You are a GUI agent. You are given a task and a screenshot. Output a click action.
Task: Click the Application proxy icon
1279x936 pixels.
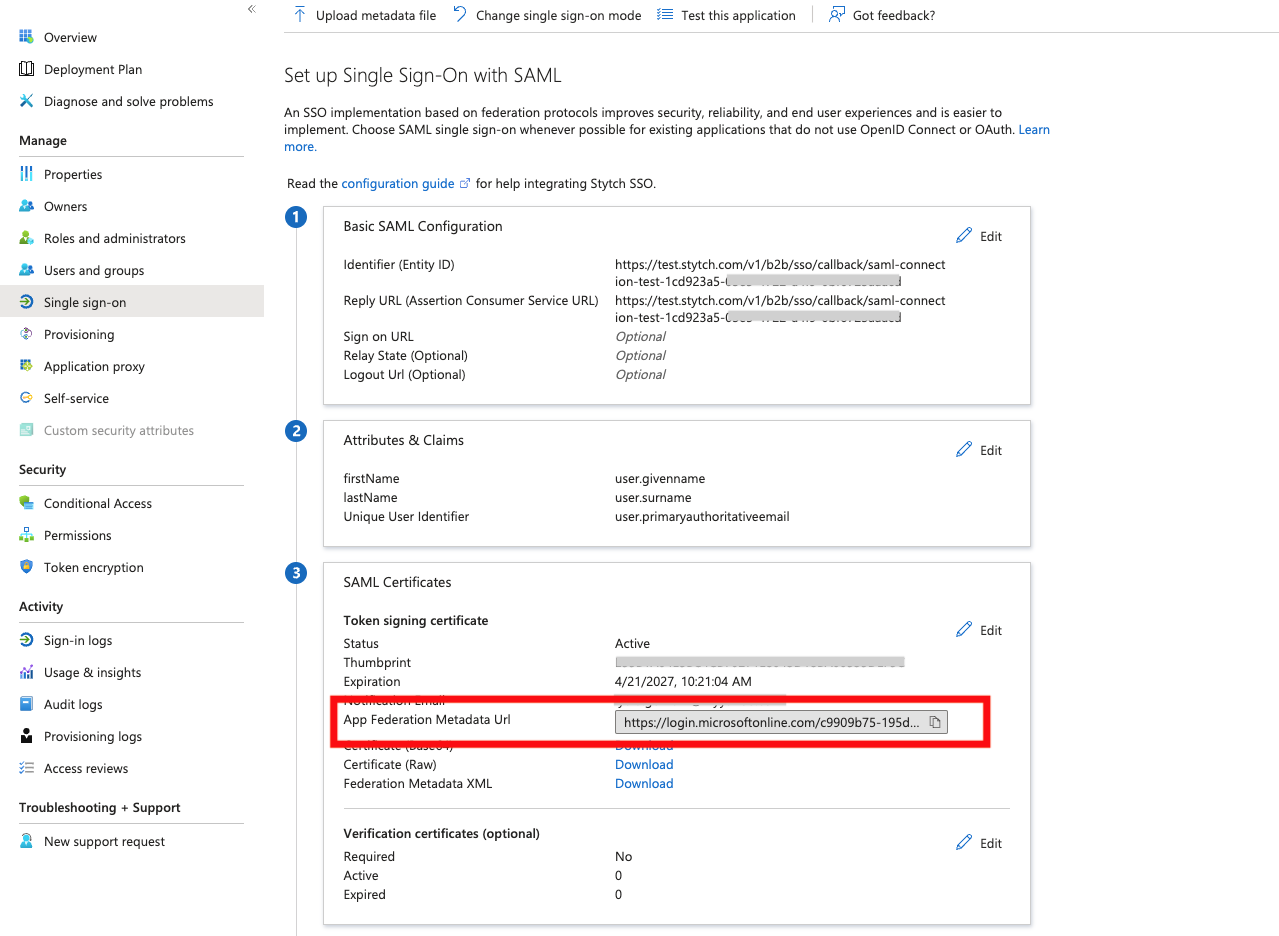(x=26, y=366)
